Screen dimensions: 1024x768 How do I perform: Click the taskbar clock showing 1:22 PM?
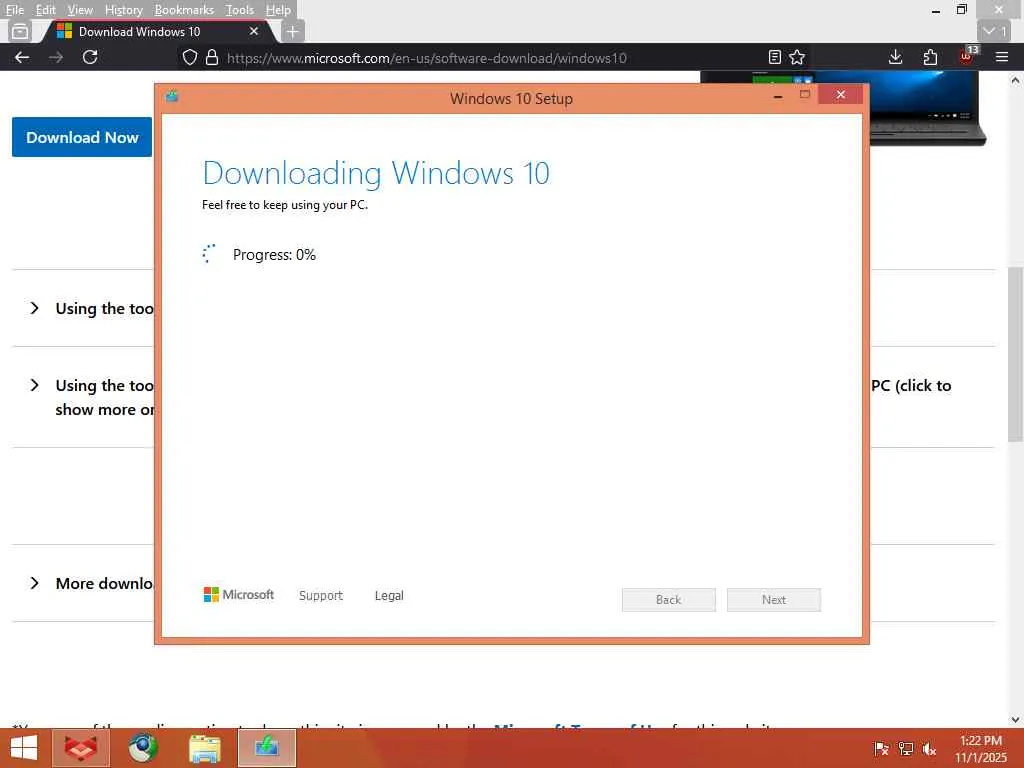click(981, 748)
